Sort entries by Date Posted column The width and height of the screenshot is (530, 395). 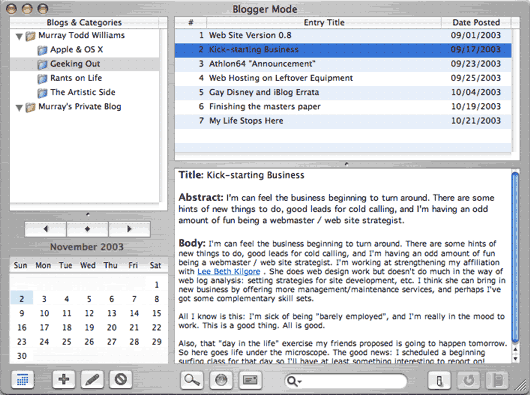coord(476,23)
